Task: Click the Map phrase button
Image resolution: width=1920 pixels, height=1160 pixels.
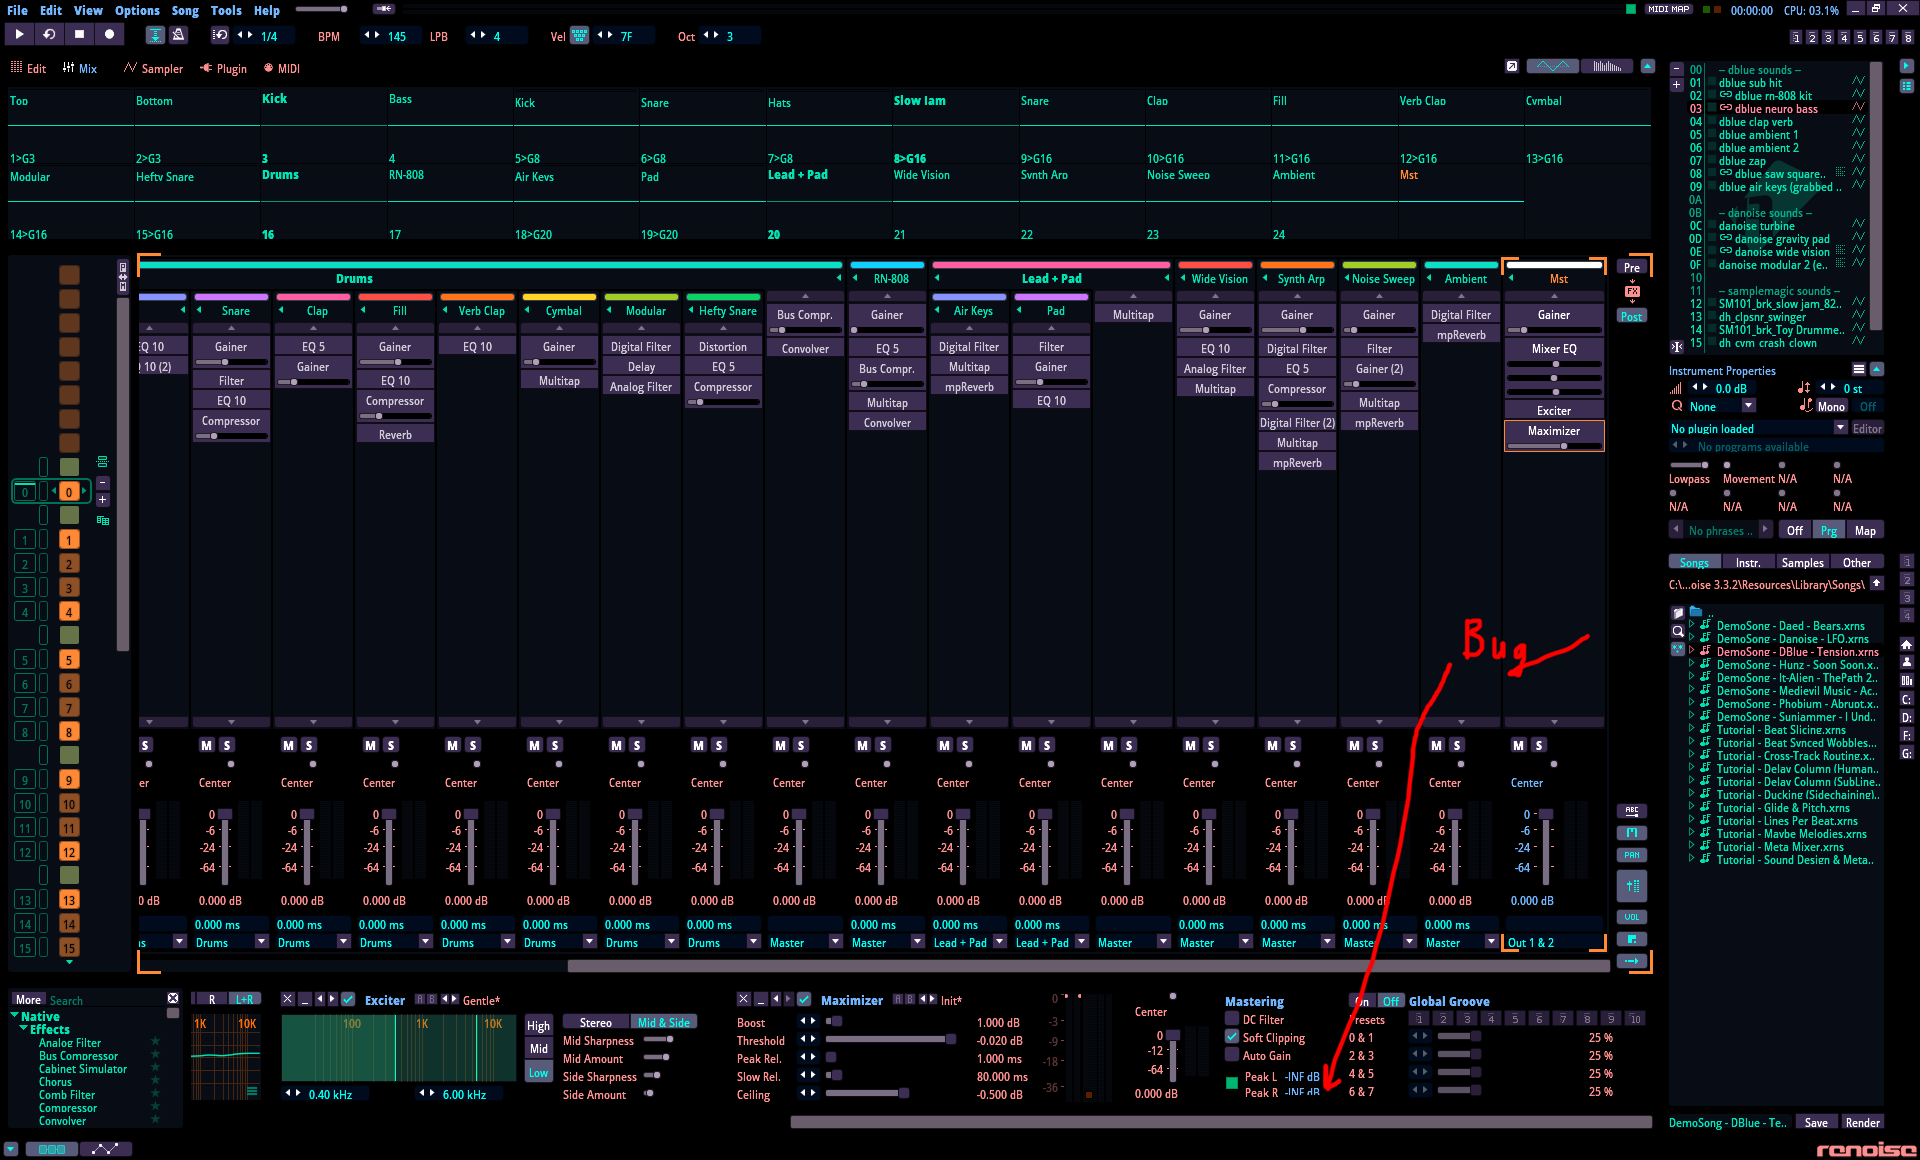Action: point(1865,530)
